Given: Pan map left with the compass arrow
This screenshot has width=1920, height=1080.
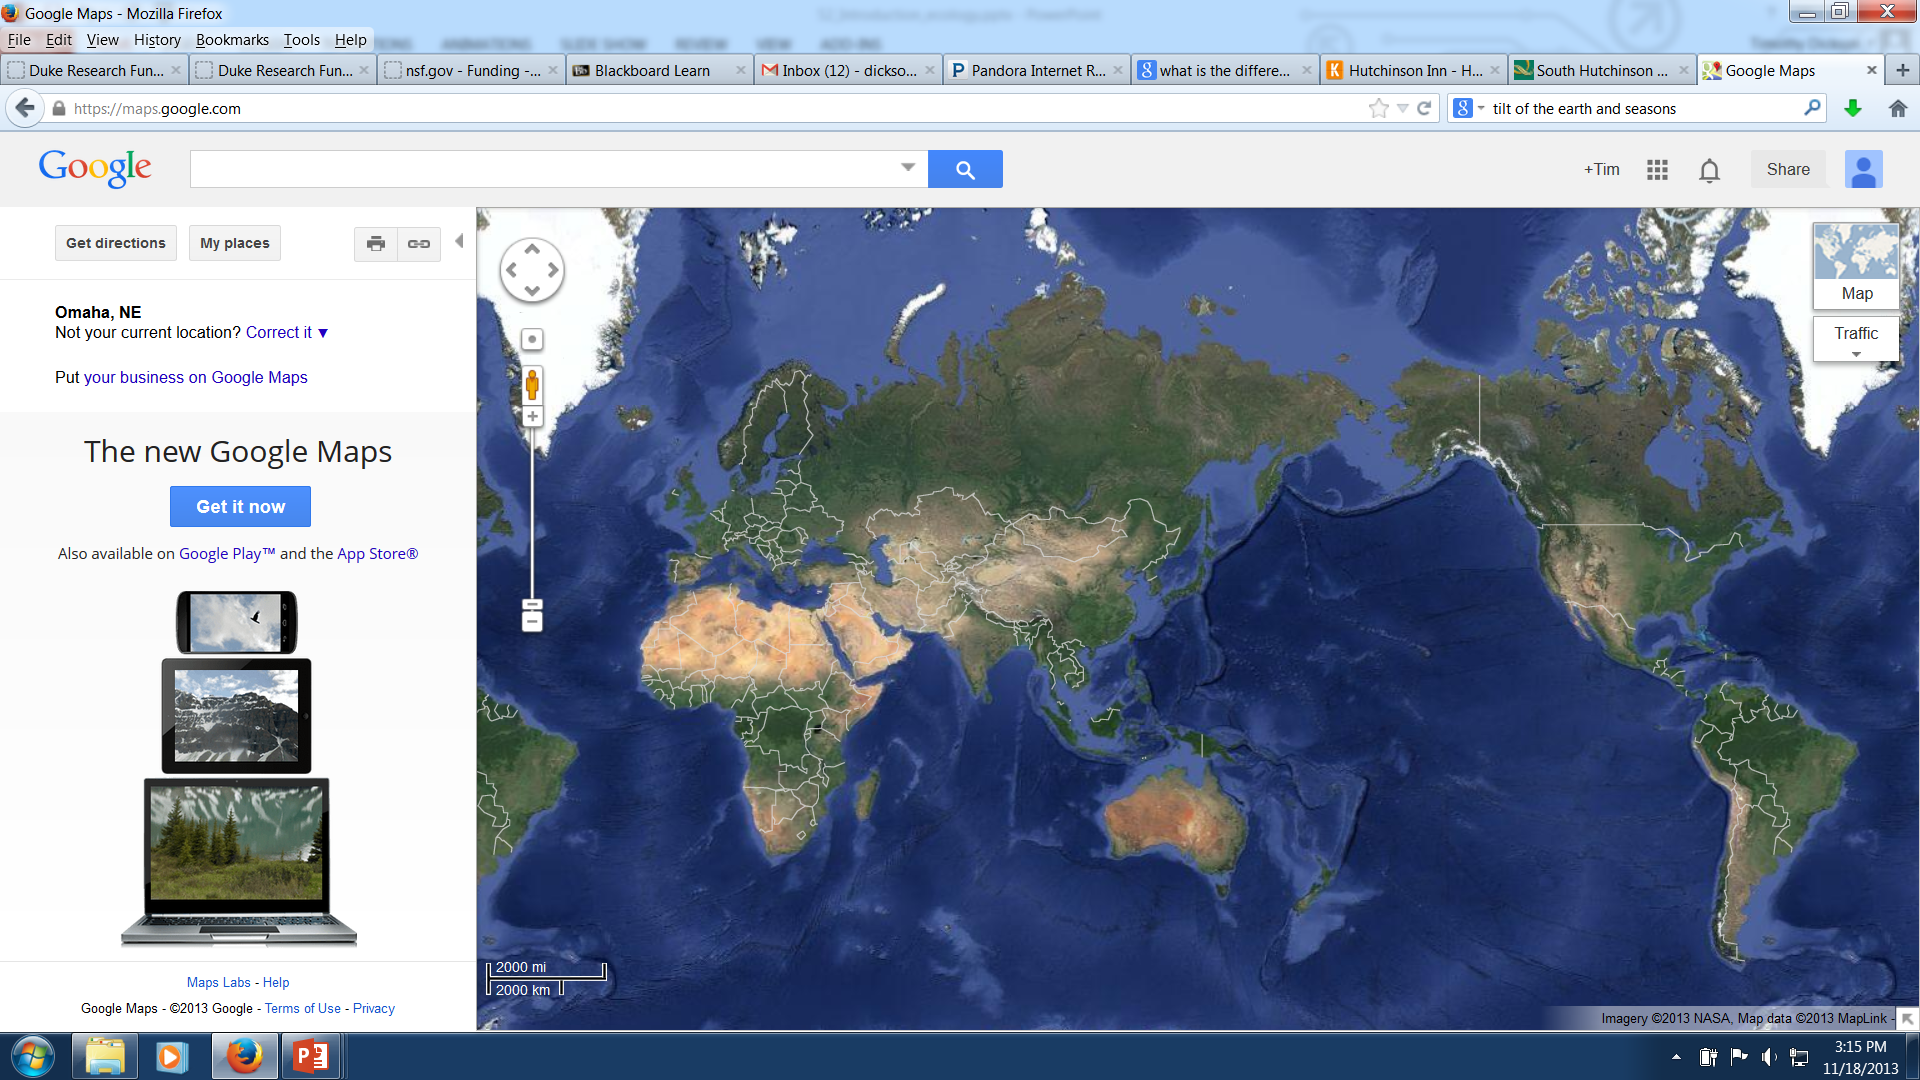Looking at the screenshot, I should 511,270.
